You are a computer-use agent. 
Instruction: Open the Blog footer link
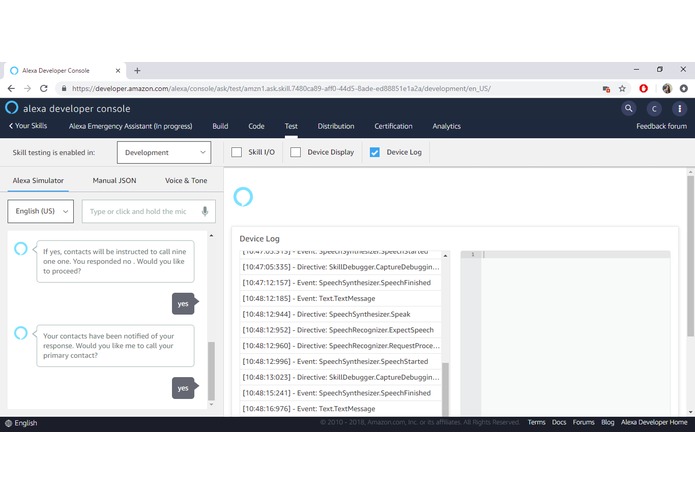point(608,422)
